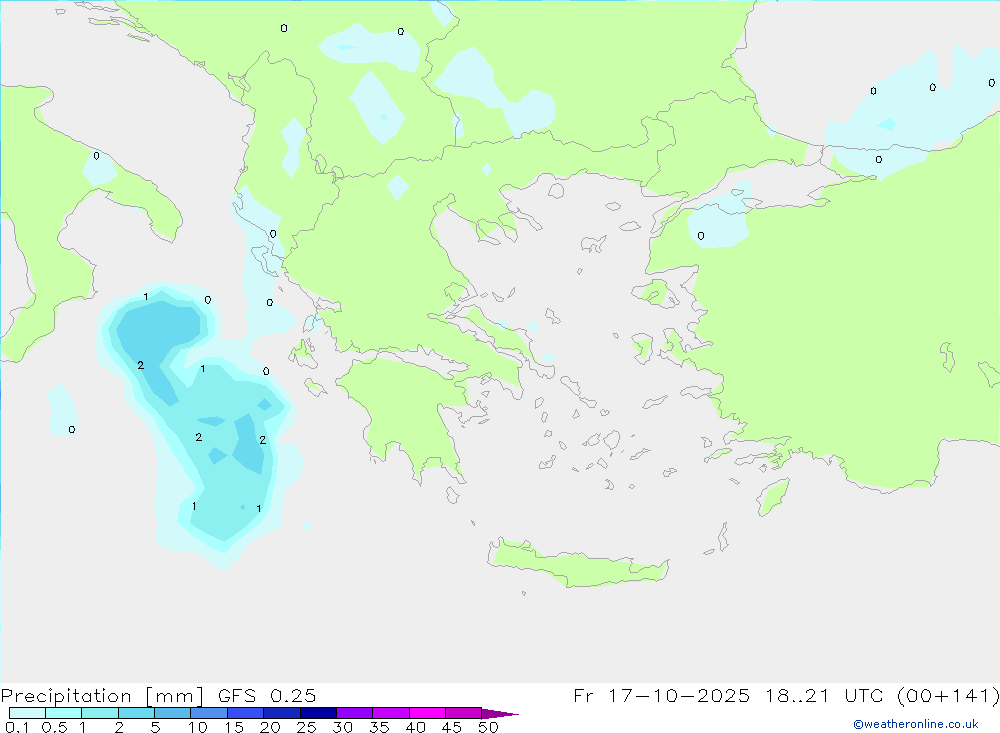Choose the 25–30 mm navy legend swatch
This screenshot has height=733, width=1000.
pyautogui.click(x=318, y=713)
